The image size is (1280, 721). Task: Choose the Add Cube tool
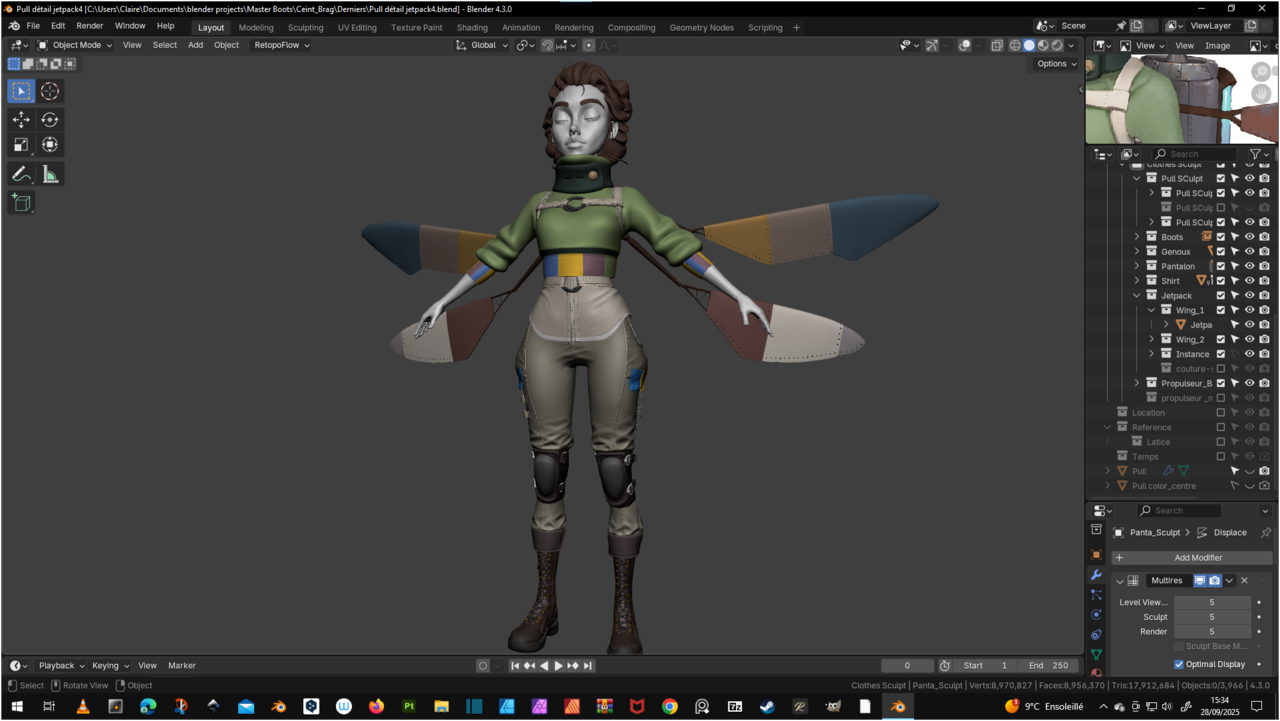[x=21, y=203]
